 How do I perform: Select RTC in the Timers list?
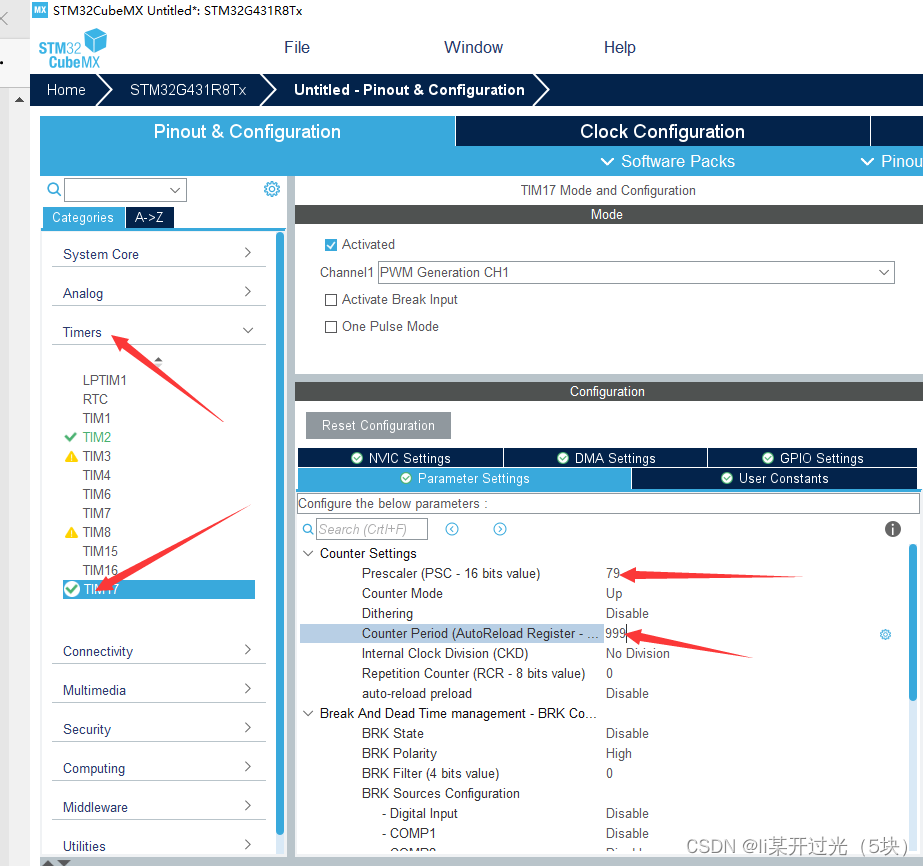[x=95, y=399]
